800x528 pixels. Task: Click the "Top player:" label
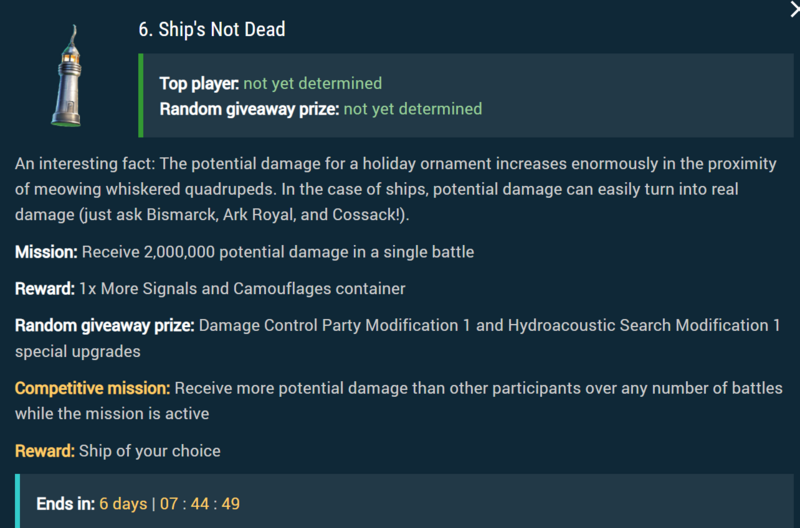pyautogui.click(x=199, y=83)
